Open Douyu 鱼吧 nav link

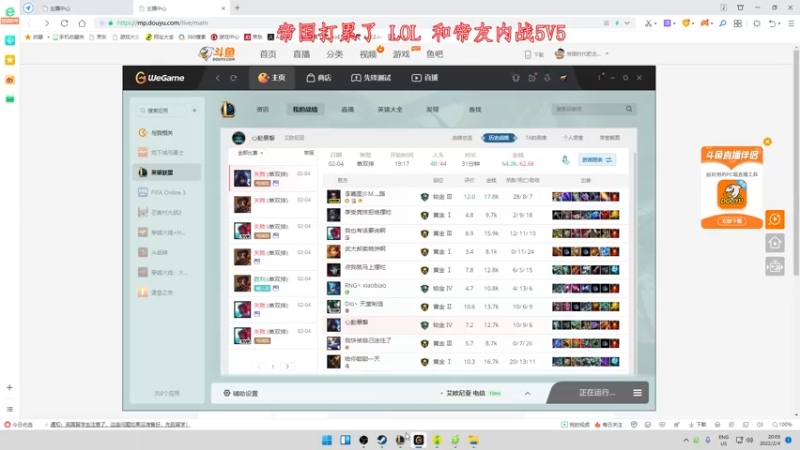pyautogui.click(x=435, y=54)
